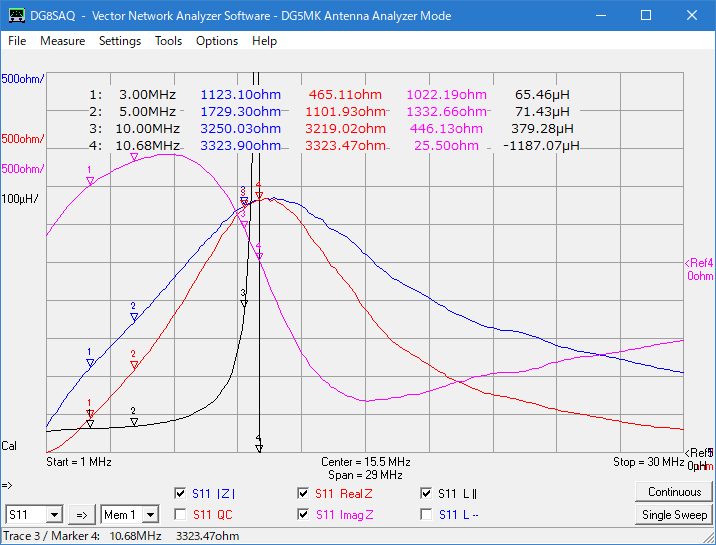Viewport: 716px width, 545px height.
Task: Click the Ref4 0ohm reference indicator
Action: (699, 269)
